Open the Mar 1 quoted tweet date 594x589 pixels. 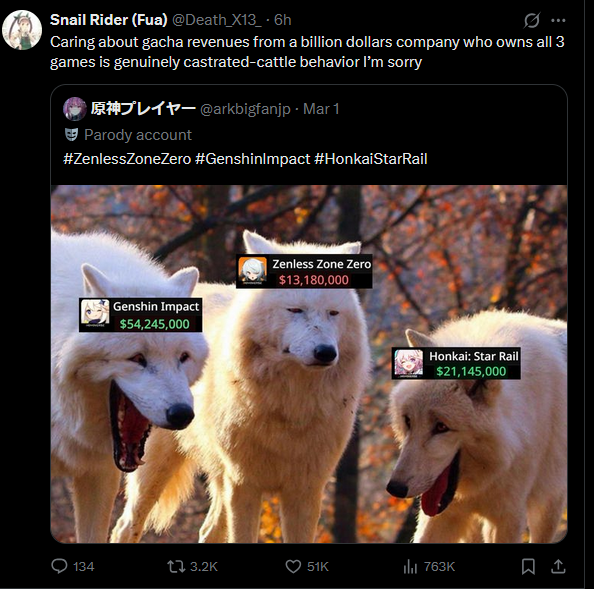(321, 109)
